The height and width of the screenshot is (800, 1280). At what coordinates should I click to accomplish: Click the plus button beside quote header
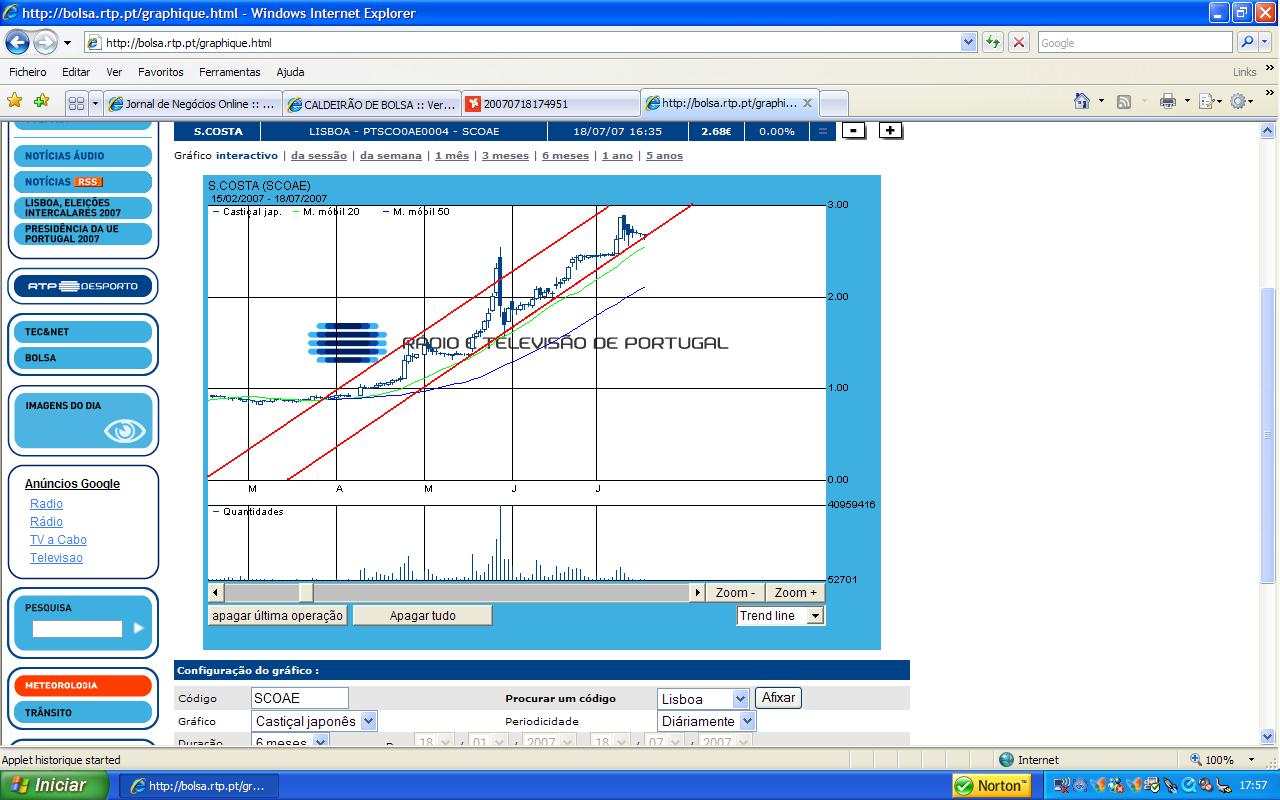(x=890, y=131)
